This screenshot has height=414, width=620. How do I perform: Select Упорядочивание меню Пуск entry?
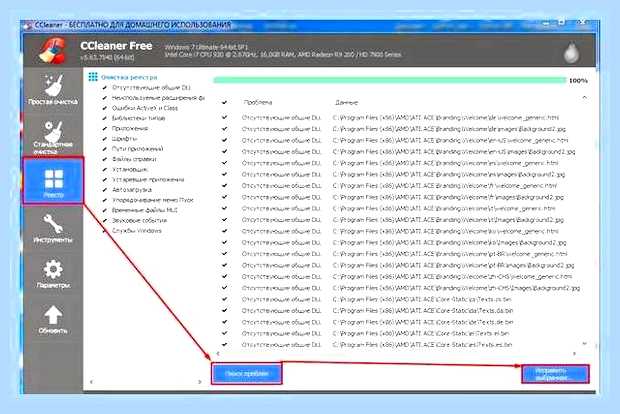[153, 200]
